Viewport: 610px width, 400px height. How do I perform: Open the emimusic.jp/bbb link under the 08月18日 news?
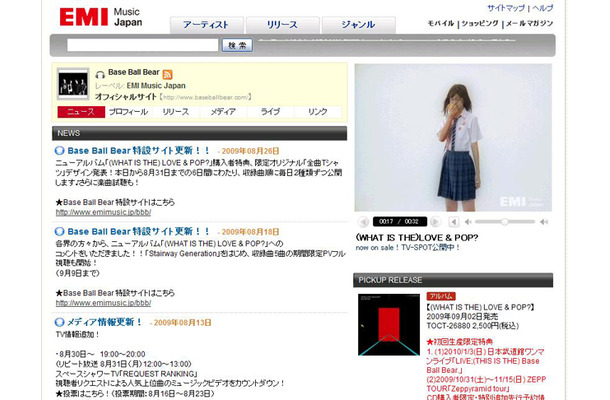[103, 303]
